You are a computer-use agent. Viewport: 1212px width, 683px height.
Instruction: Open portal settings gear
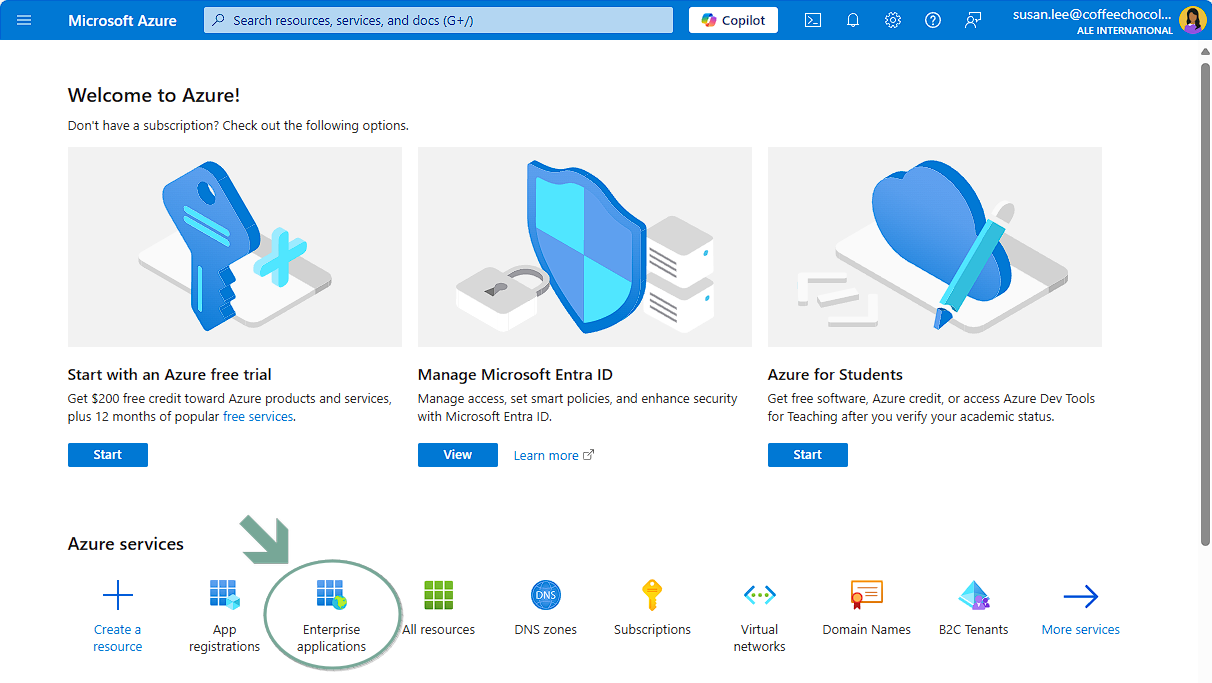(x=893, y=20)
